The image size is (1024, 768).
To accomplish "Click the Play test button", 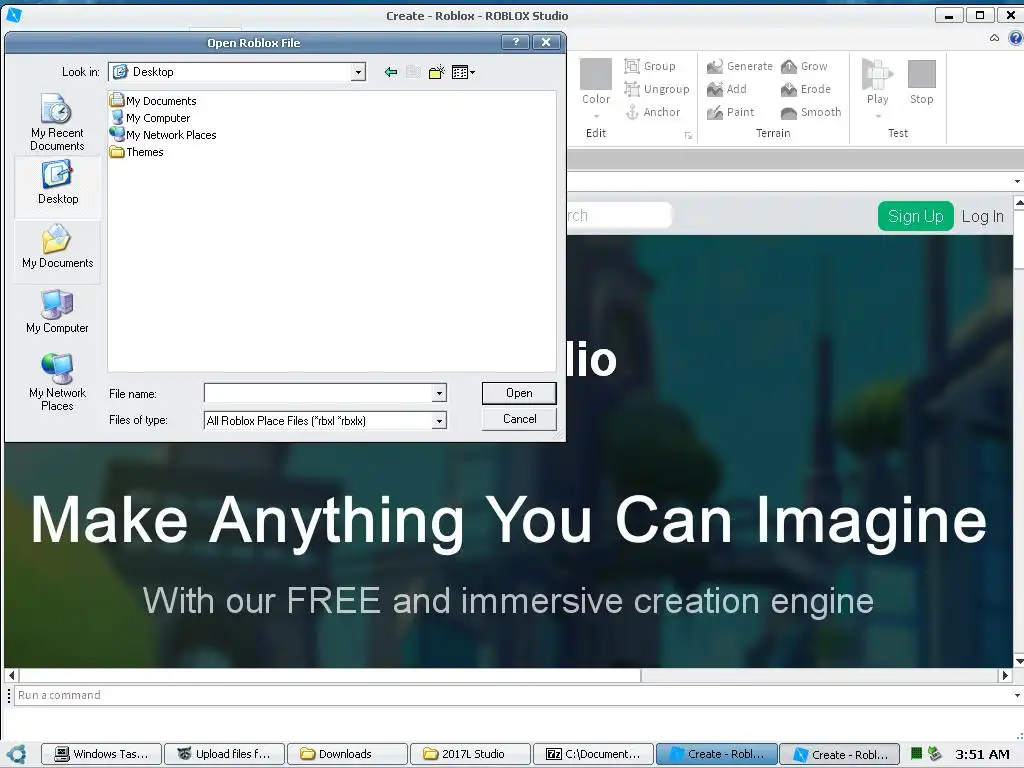I will [x=877, y=81].
